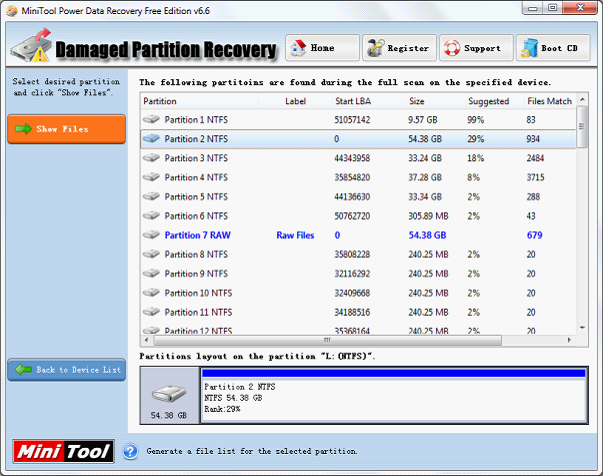Image resolution: width=603 pixels, height=476 pixels.
Task: Click the drive icon for Partition 3 NTFS
Action: 151,158
